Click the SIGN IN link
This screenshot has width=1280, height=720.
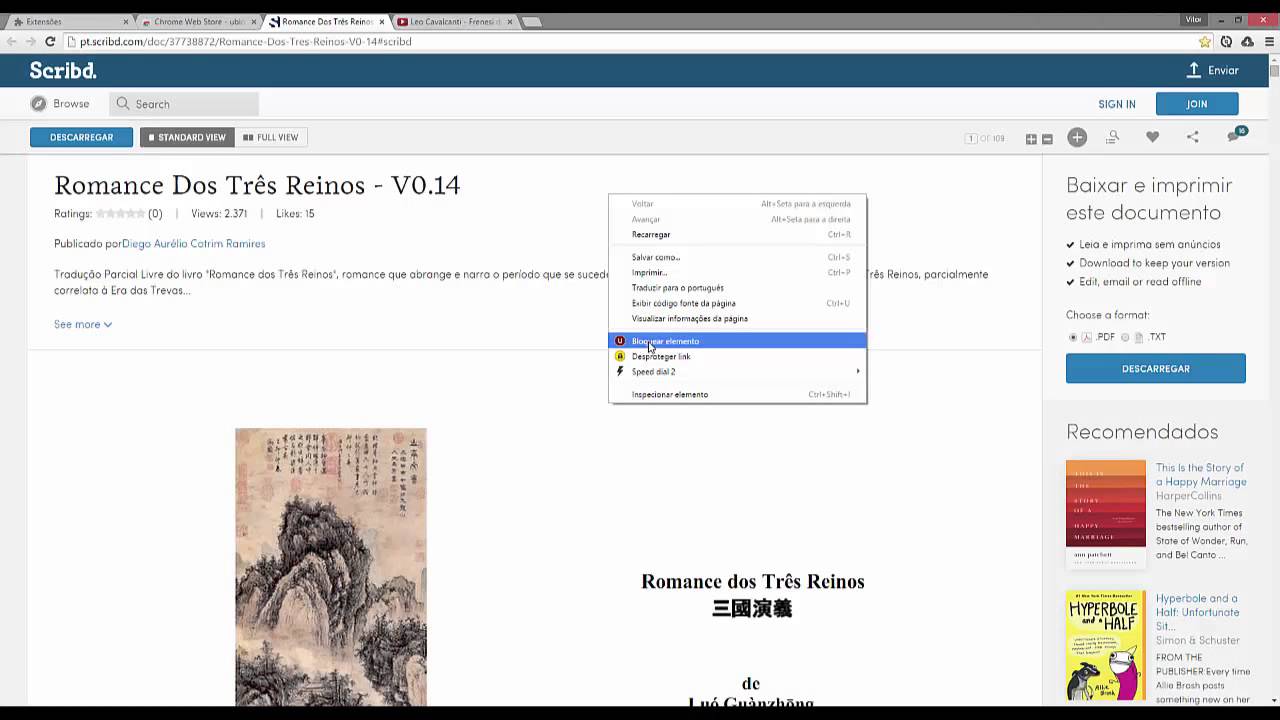coord(1116,104)
